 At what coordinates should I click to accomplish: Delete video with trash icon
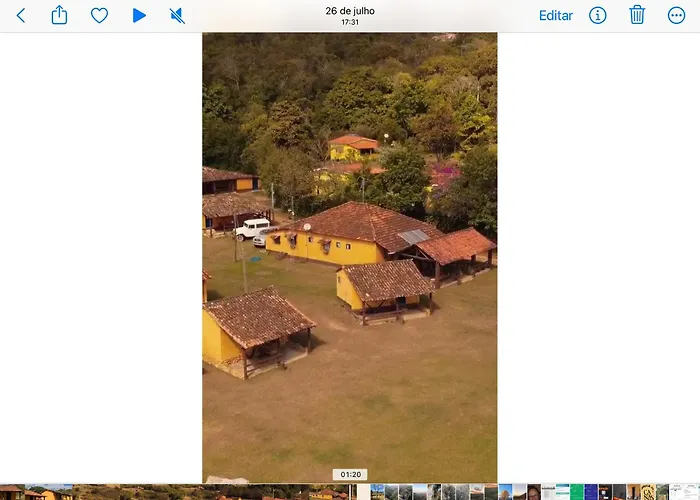click(637, 15)
